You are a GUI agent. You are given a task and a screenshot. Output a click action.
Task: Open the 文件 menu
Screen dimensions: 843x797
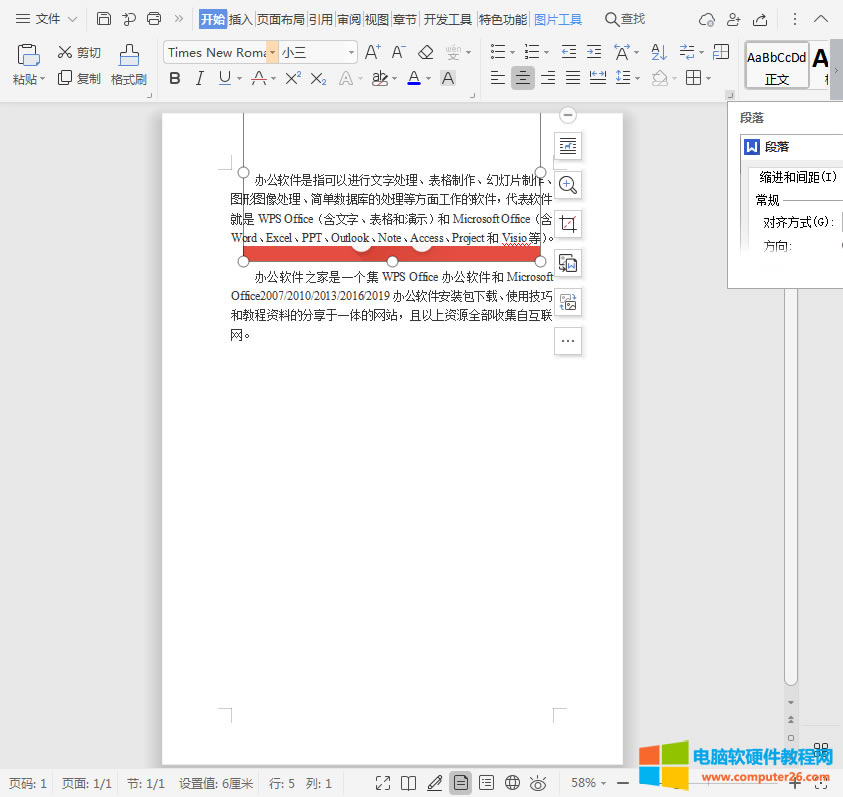(x=47, y=19)
